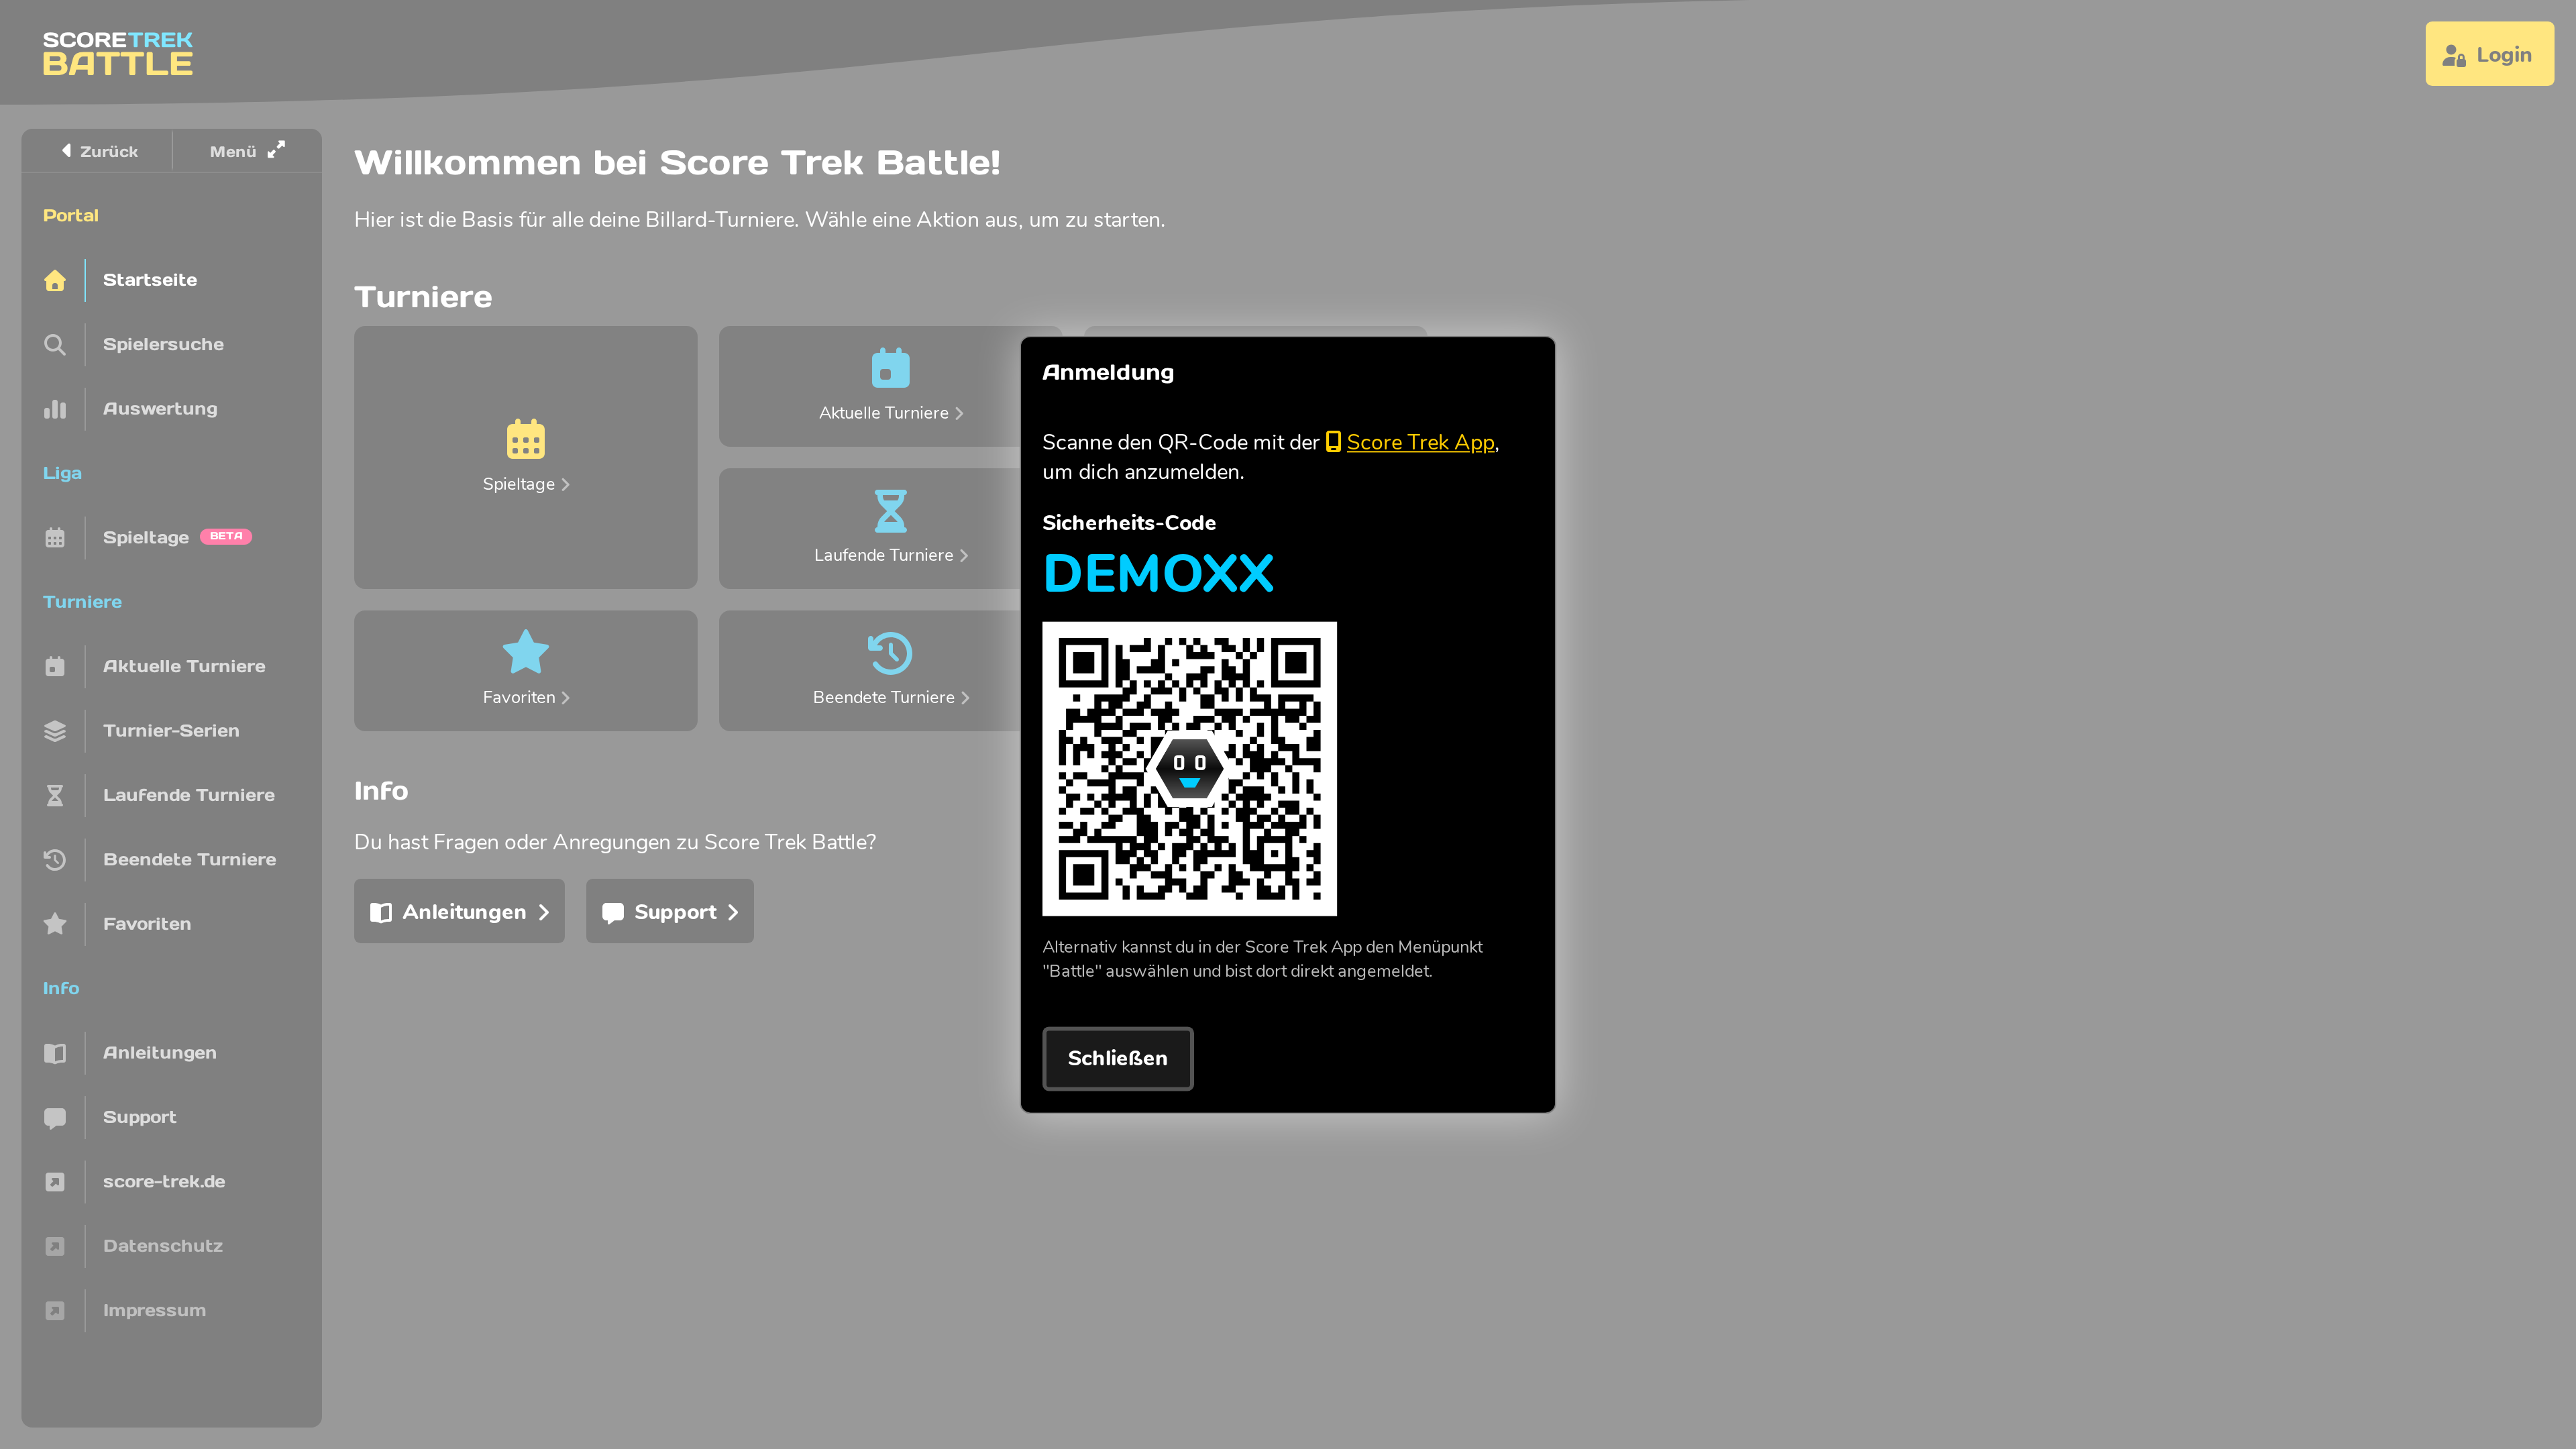Open Turnier-Serien from the sidebar
The height and width of the screenshot is (1449, 2576).
coord(172,731)
